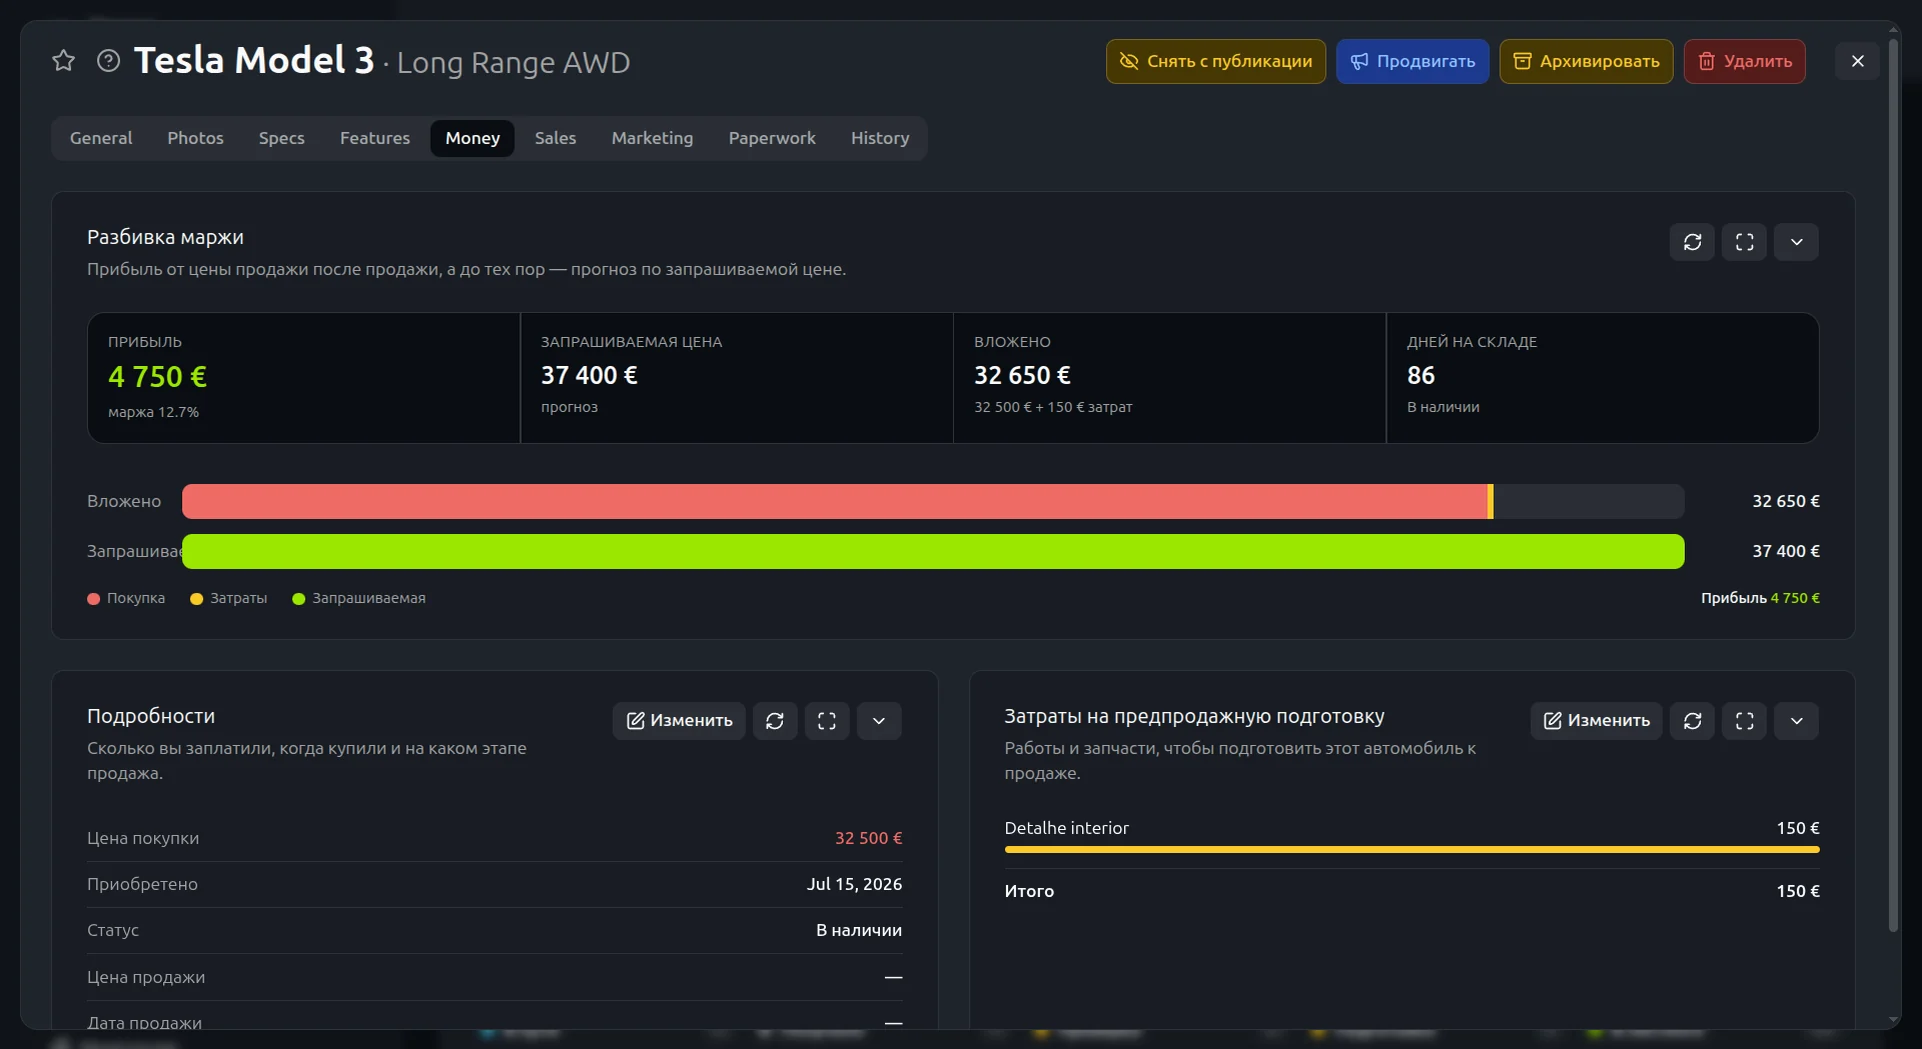This screenshot has height=1049, width=1922.
Task: Collapse the Подробности panel chevron
Action: [x=879, y=721]
